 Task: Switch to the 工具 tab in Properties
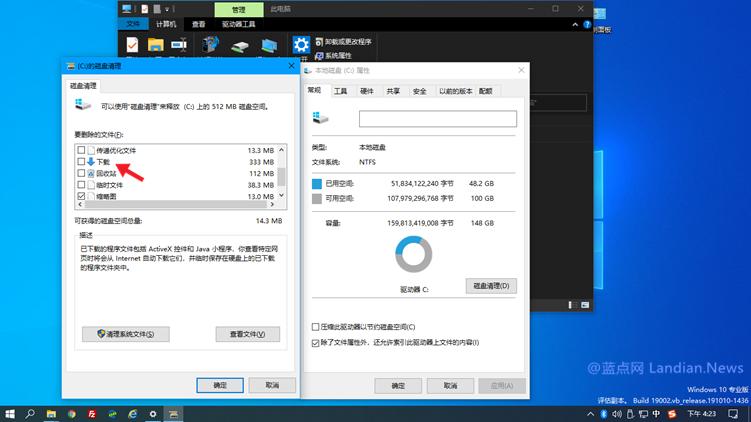pyautogui.click(x=341, y=91)
